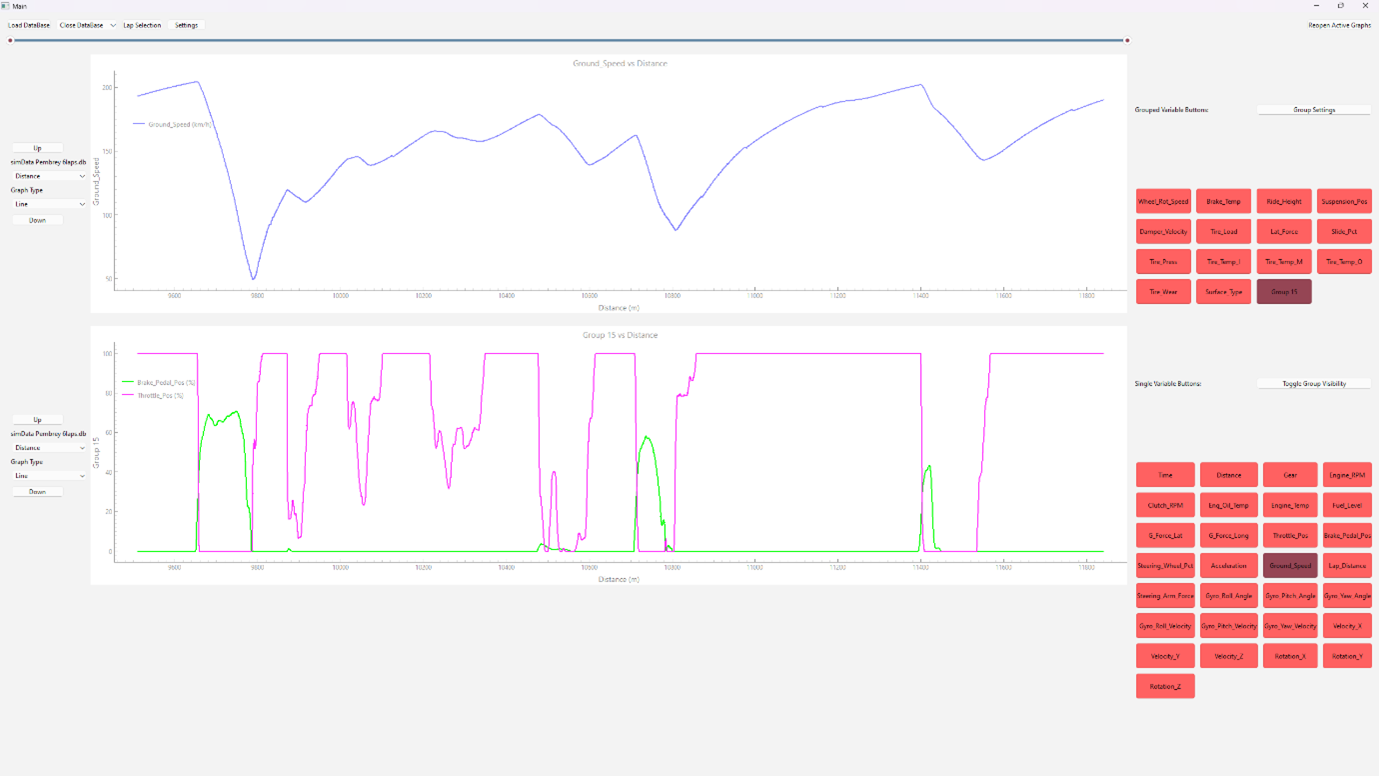The width and height of the screenshot is (1379, 776).
Task: Open the Settings menu
Action: 186,25
